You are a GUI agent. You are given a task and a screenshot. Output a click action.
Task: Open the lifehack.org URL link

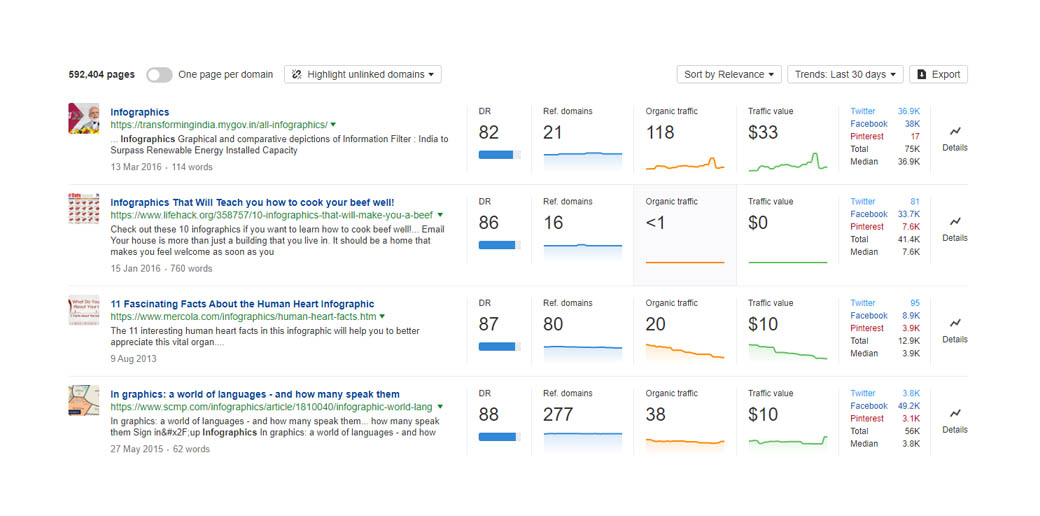click(x=271, y=215)
